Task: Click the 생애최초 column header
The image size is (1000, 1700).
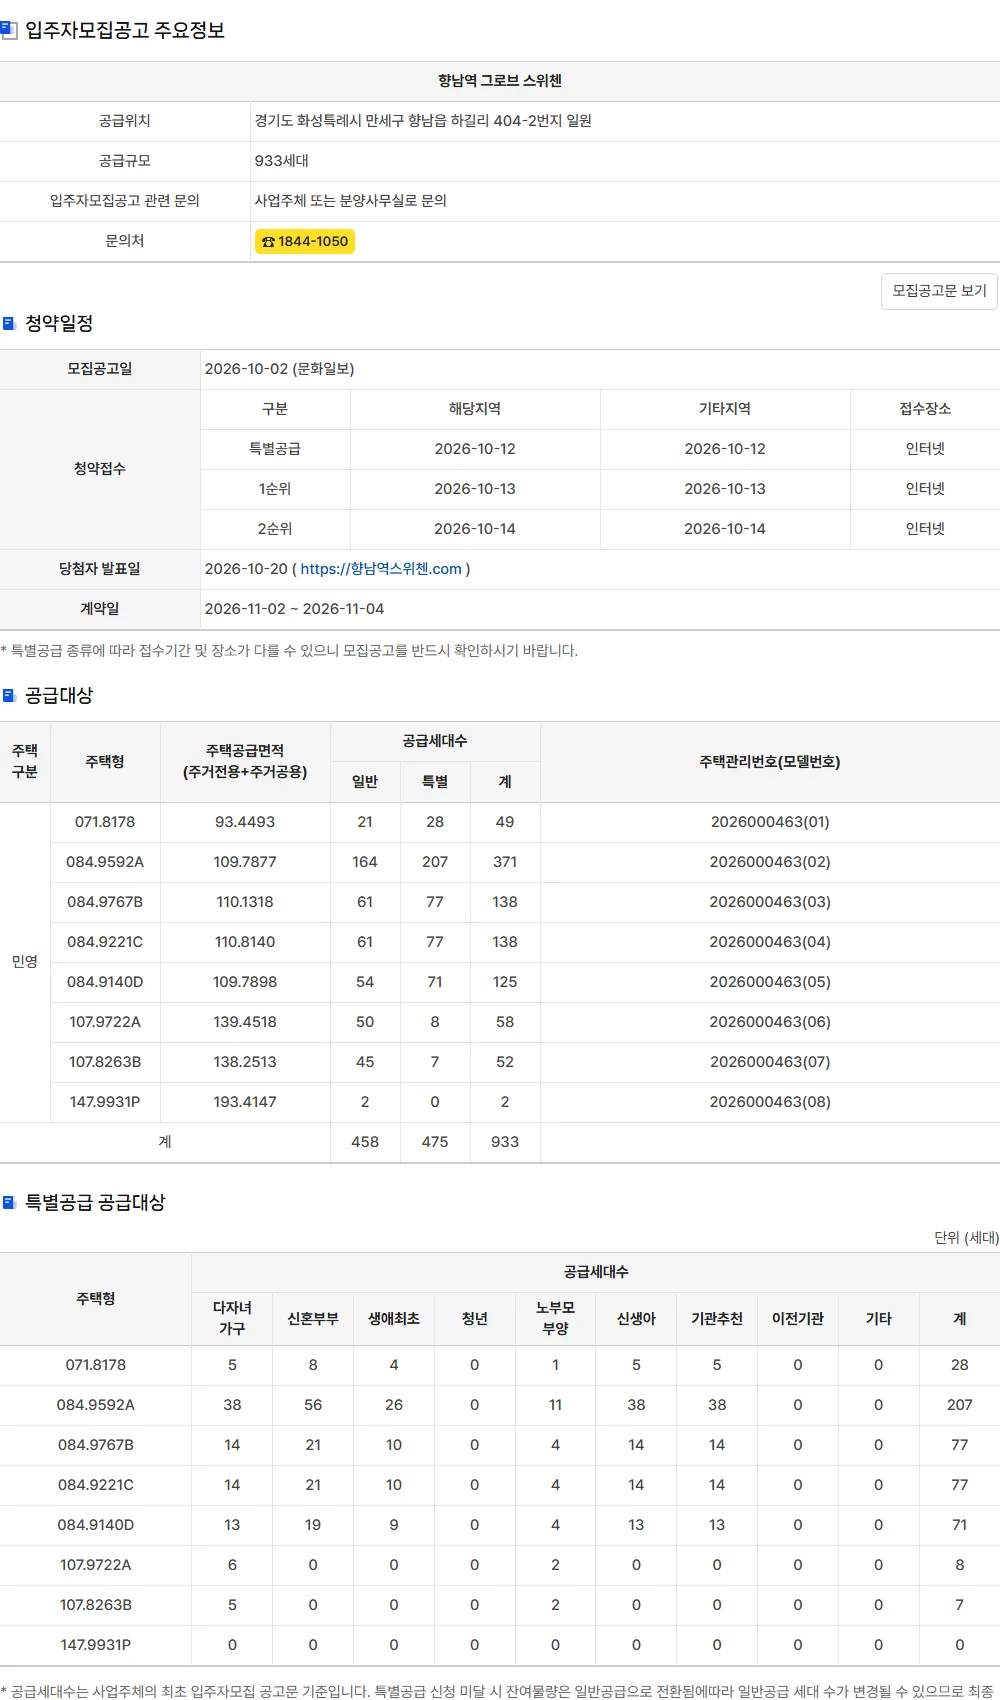Action: pos(394,1319)
